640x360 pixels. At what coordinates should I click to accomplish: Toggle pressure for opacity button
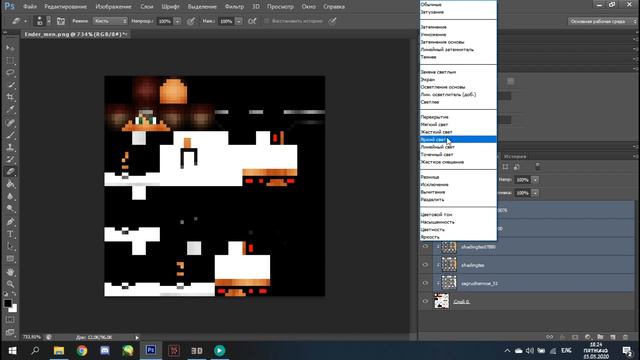pyautogui.click(x=191, y=21)
